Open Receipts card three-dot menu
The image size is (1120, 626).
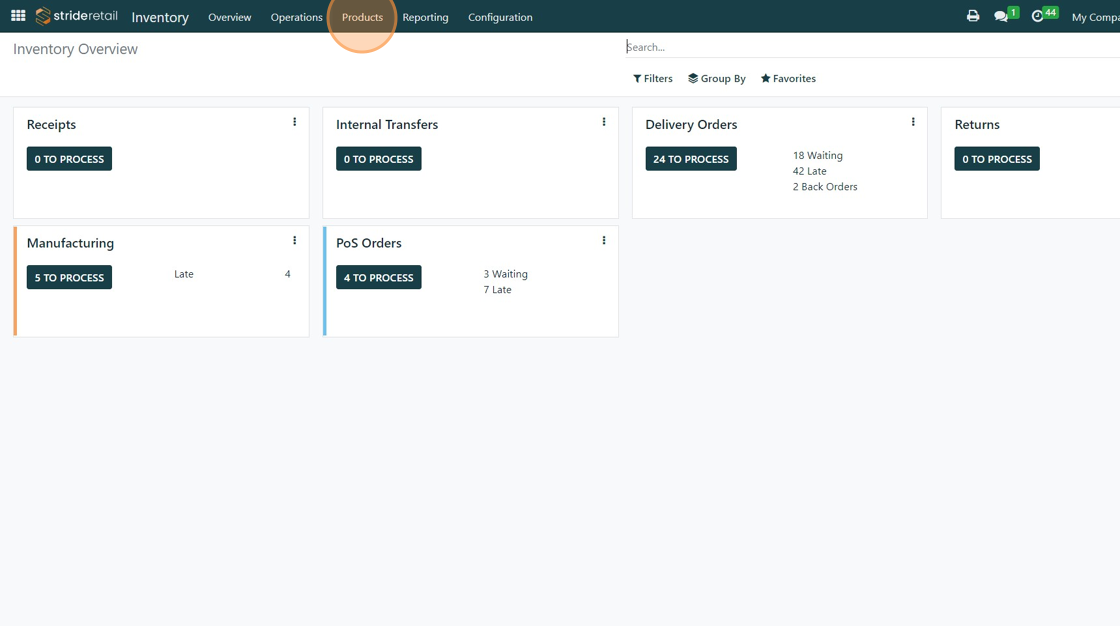click(x=294, y=122)
